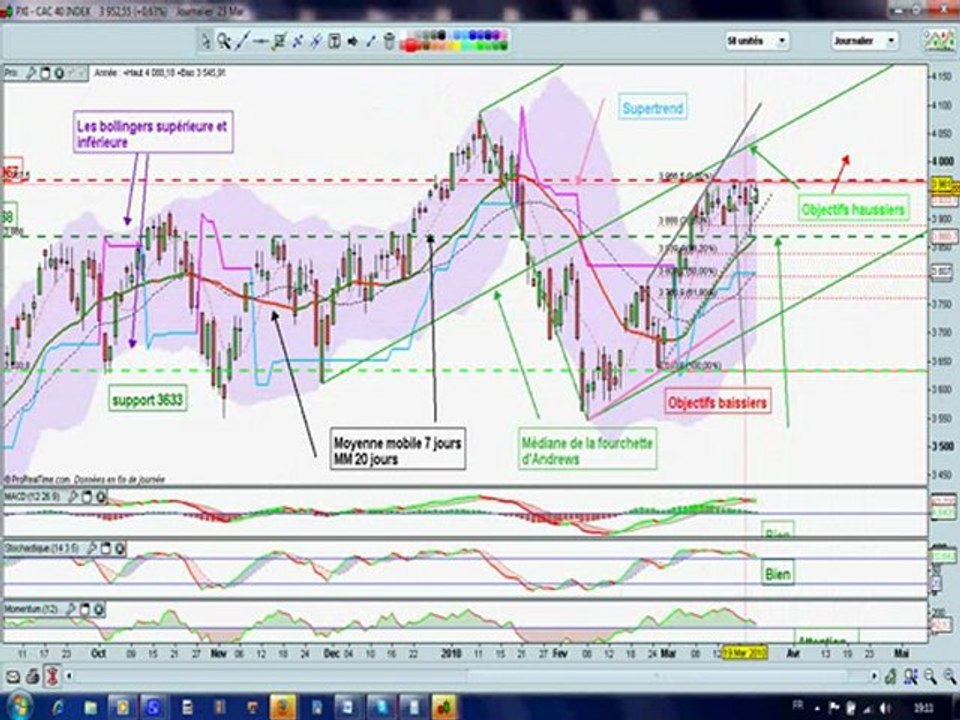Select the 'Supertrend' chart label
960x720 pixels.
coord(653,109)
